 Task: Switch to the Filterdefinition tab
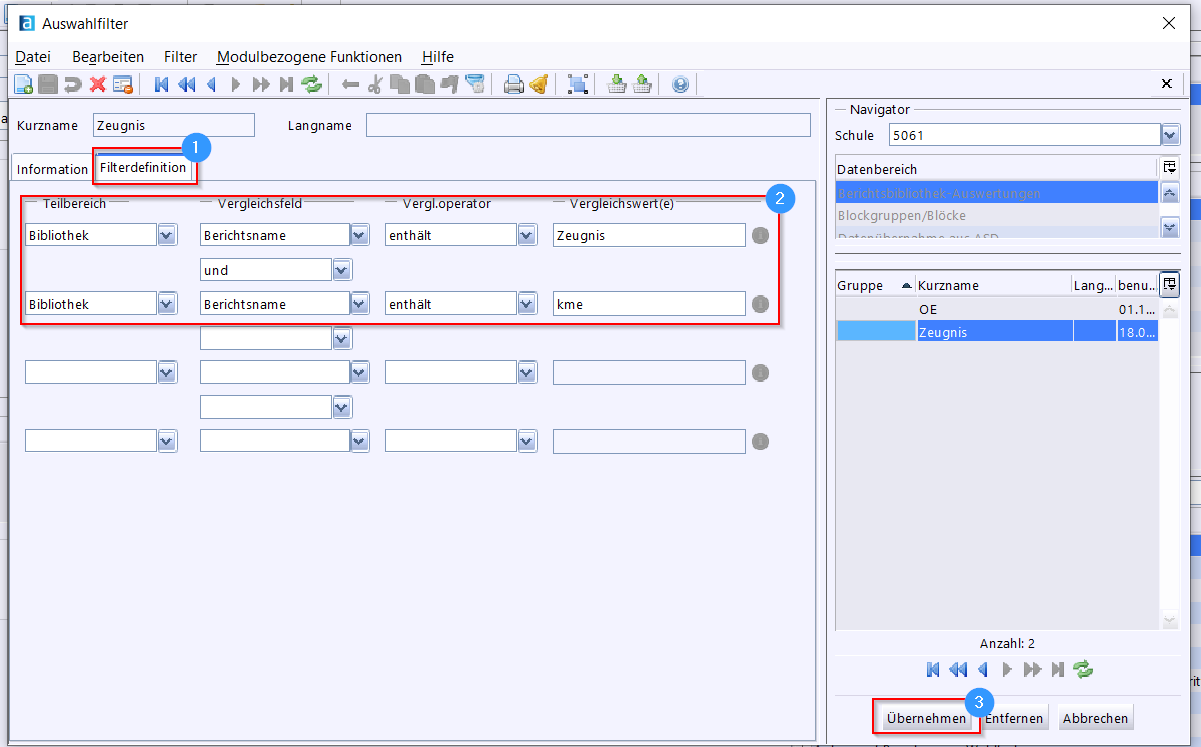tap(143, 168)
